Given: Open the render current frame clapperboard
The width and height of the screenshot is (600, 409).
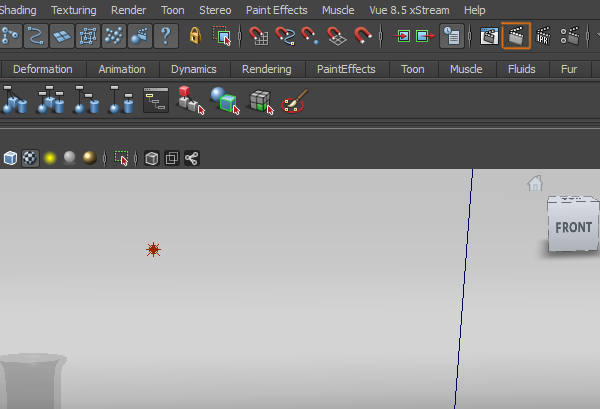Looking at the screenshot, I should tap(489, 37).
